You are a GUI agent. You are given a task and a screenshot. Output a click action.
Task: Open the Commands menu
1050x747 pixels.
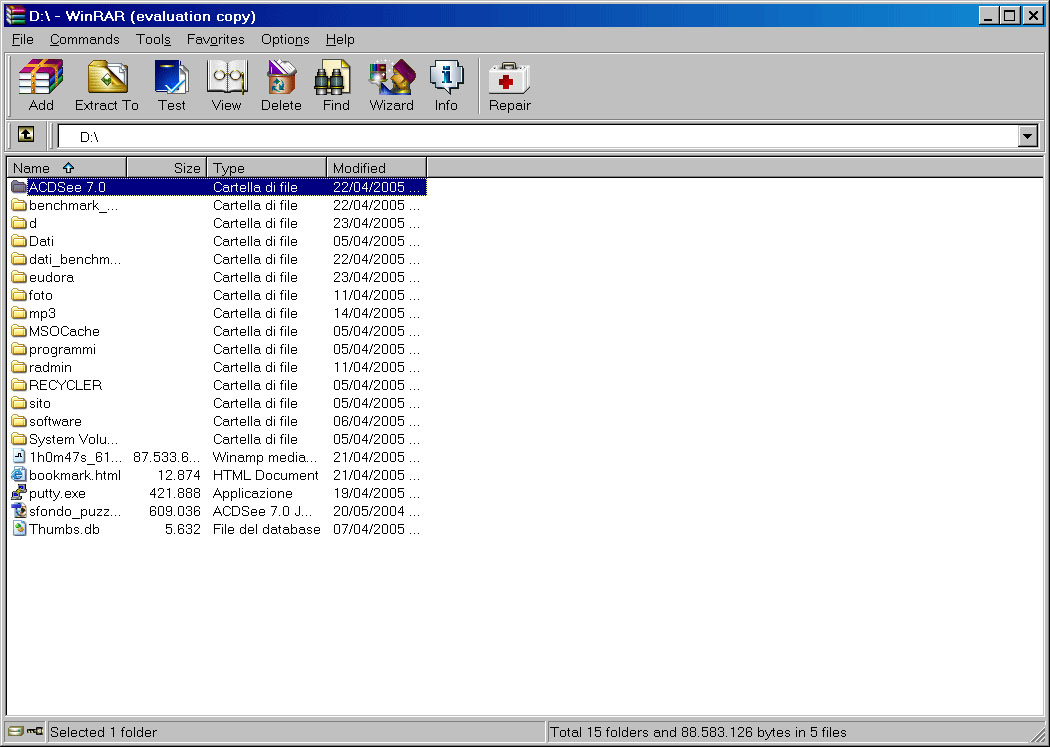tap(84, 39)
